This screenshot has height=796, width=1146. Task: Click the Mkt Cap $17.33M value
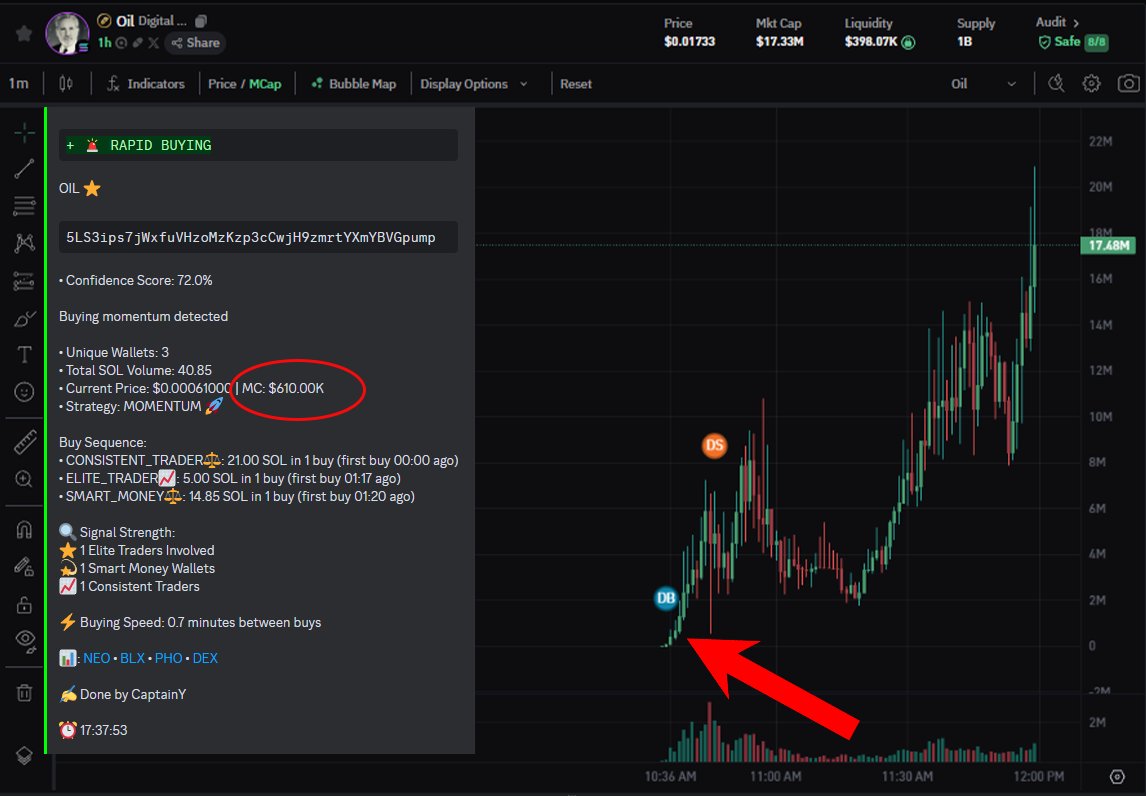779,42
